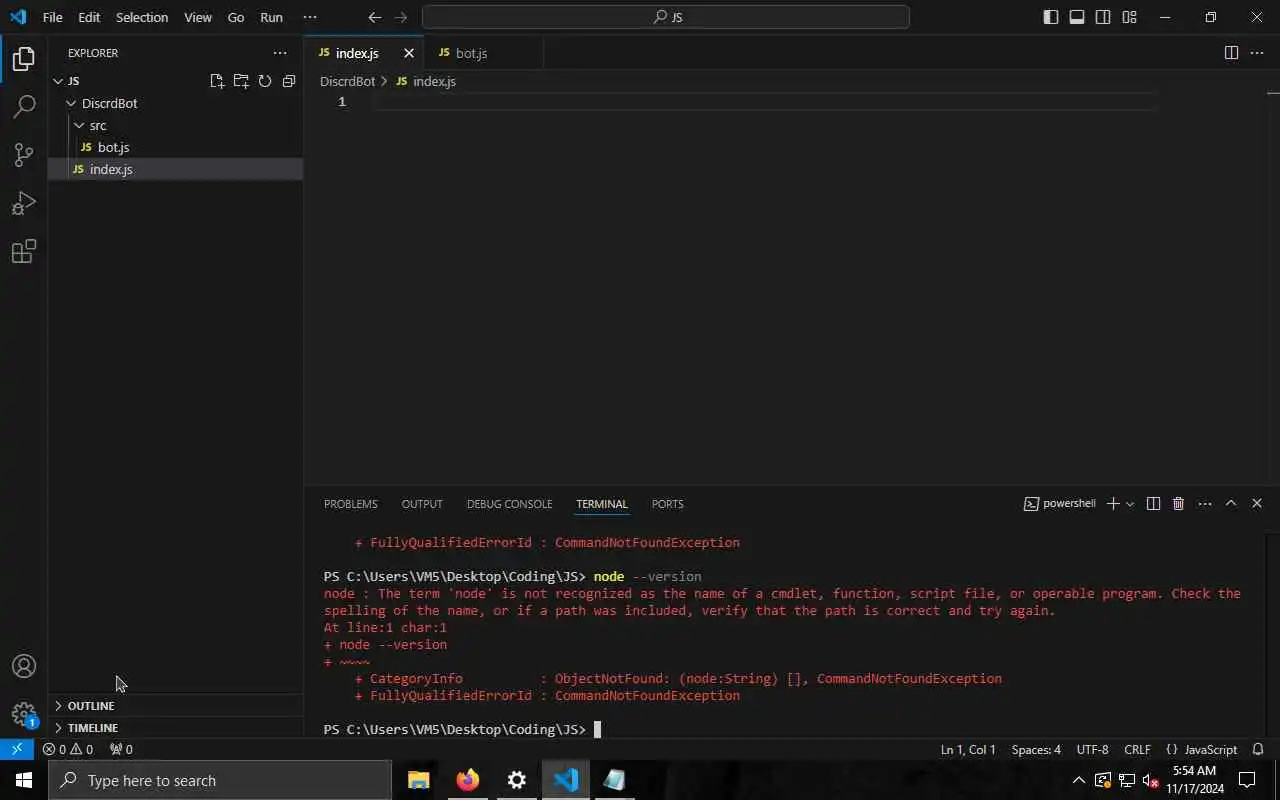The width and height of the screenshot is (1280, 800).
Task: Open bot.js in the file tree
Action: pyautogui.click(x=175, y=147)
